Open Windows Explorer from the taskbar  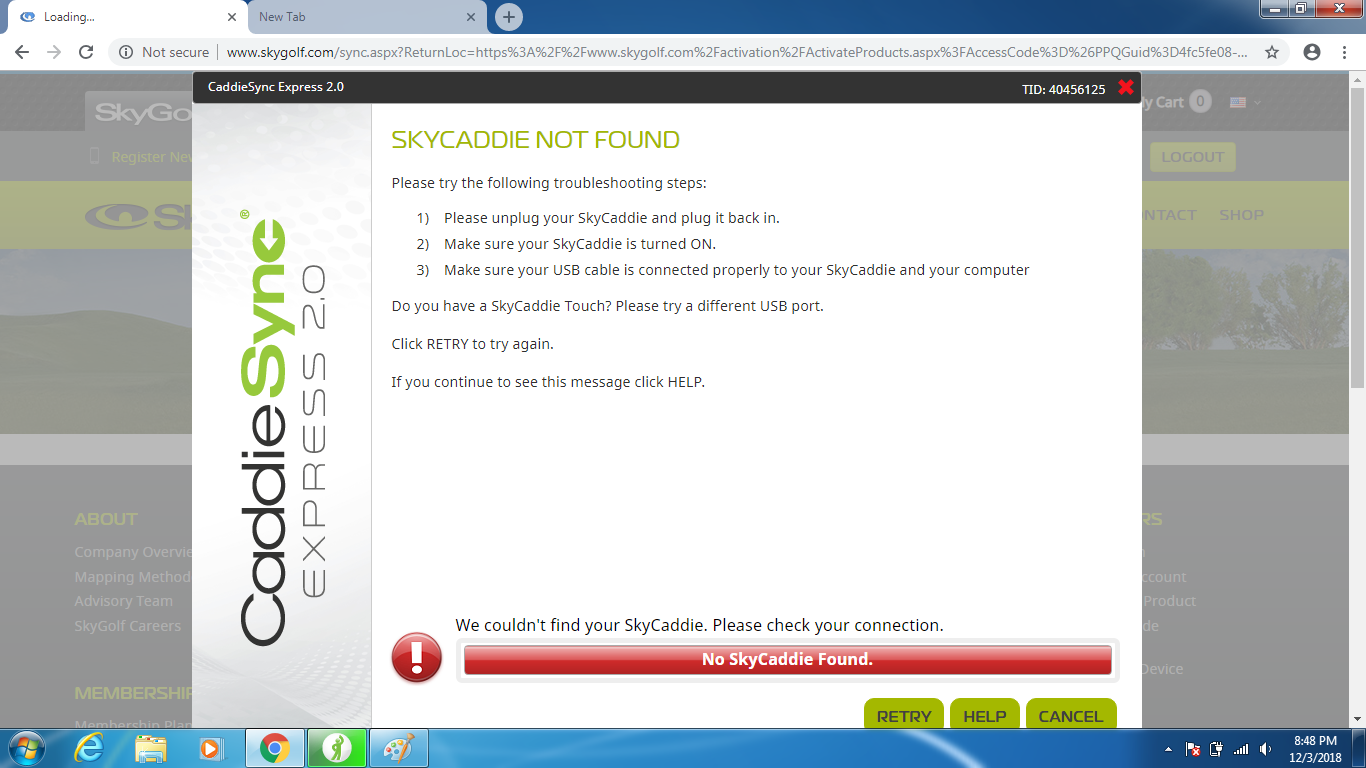pos(151,748)
